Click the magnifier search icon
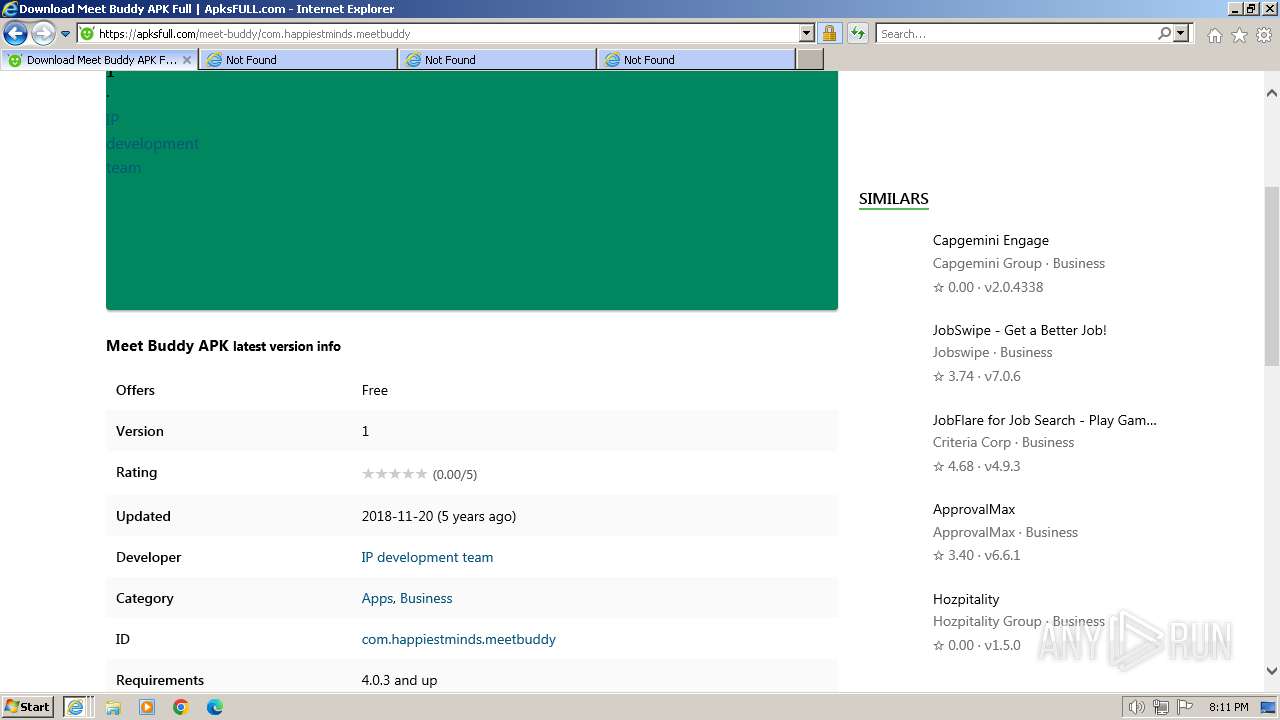 [1164, 34]
